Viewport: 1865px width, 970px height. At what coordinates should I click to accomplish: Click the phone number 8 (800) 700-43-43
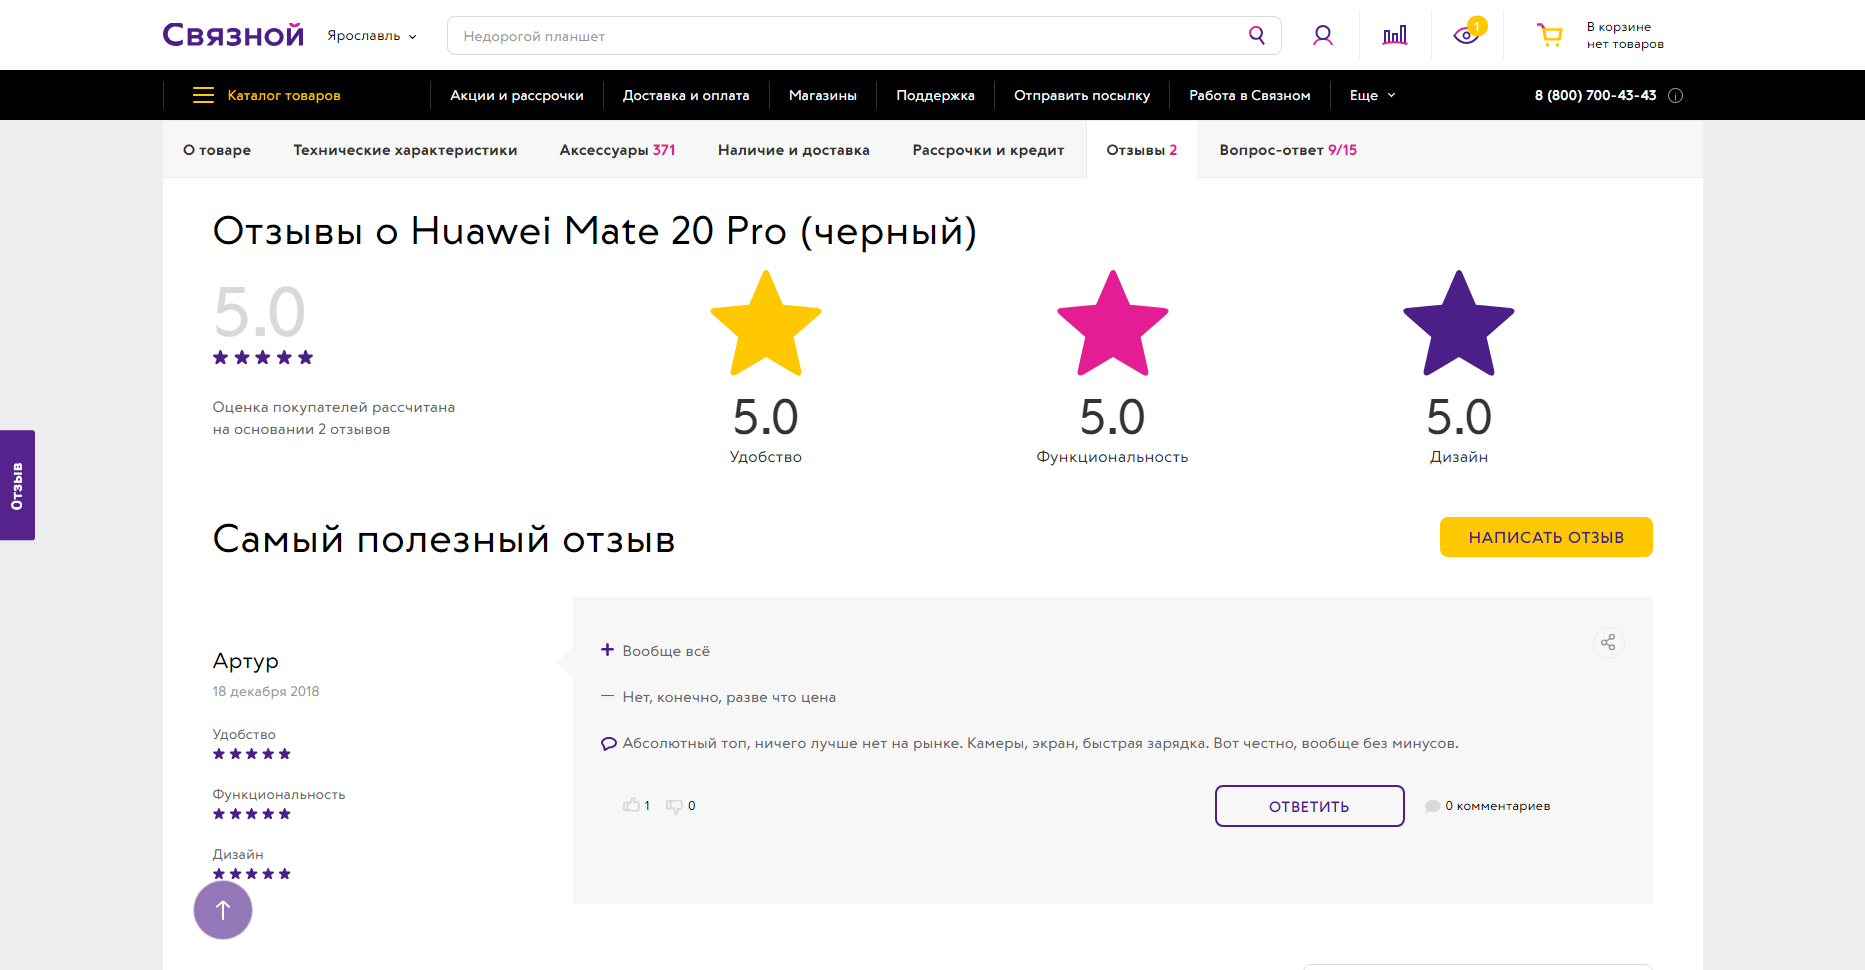[x=1595, y=95]
